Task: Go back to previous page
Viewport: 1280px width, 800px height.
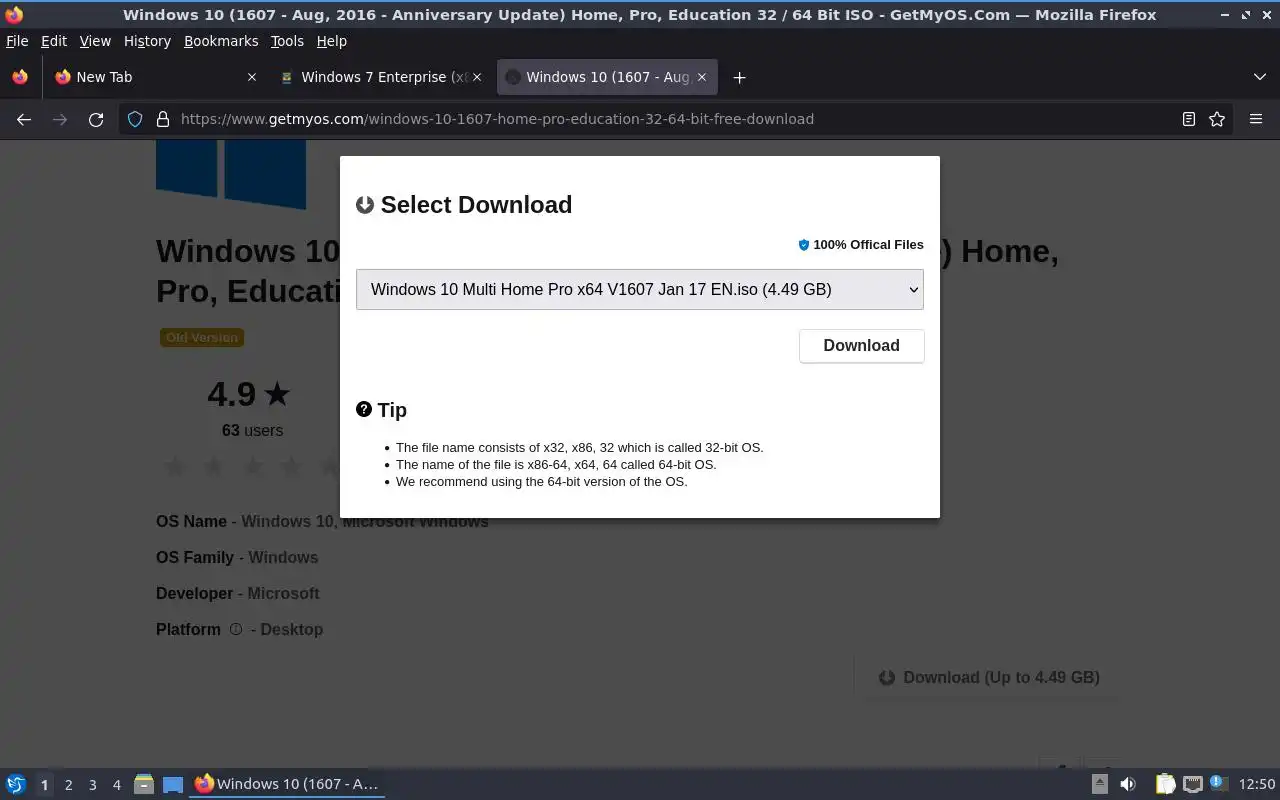Action: [x=24, y=119]
